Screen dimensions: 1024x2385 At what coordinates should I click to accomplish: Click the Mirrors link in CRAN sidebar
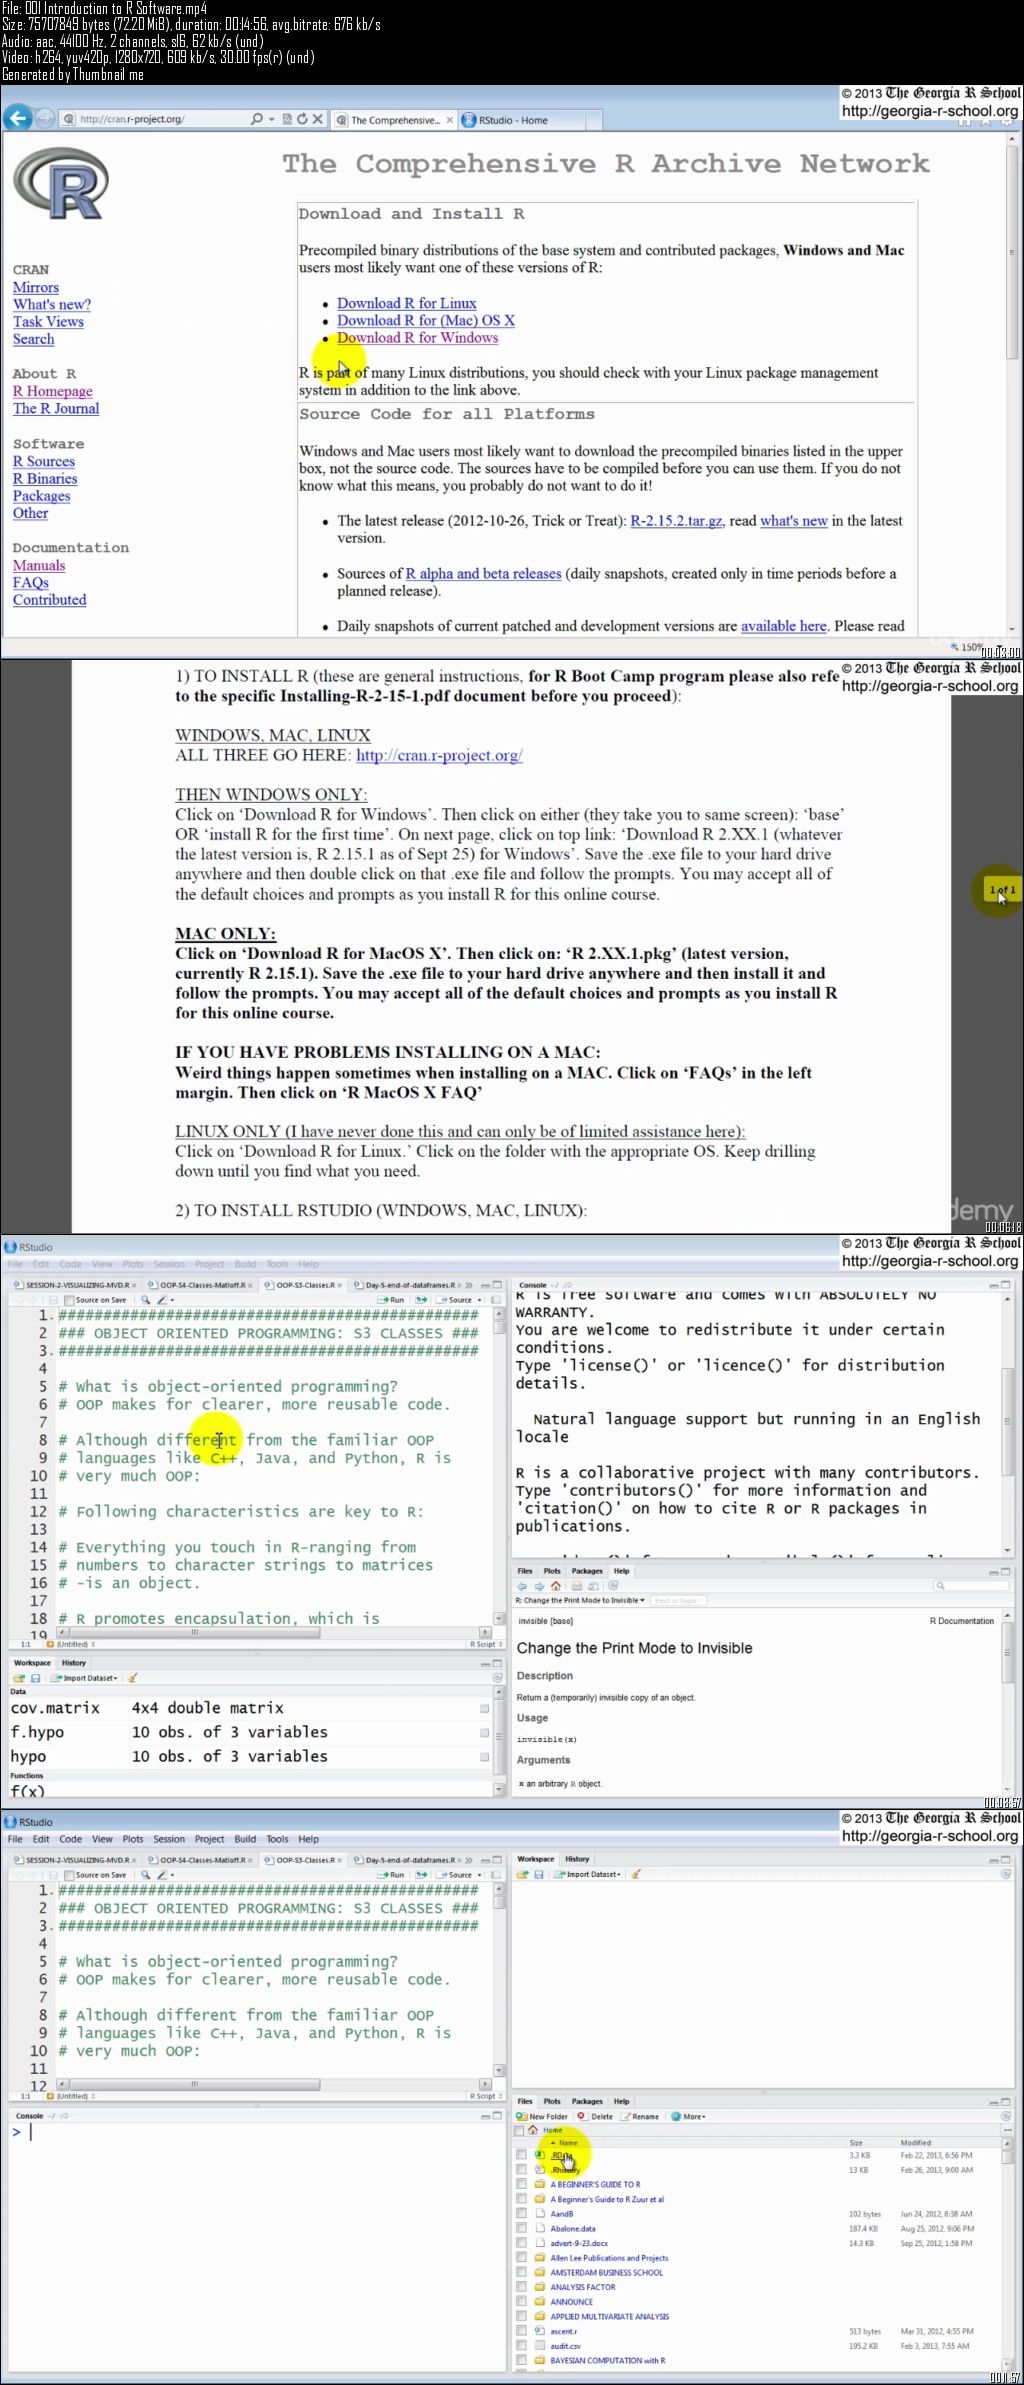(x=36, y=287)
